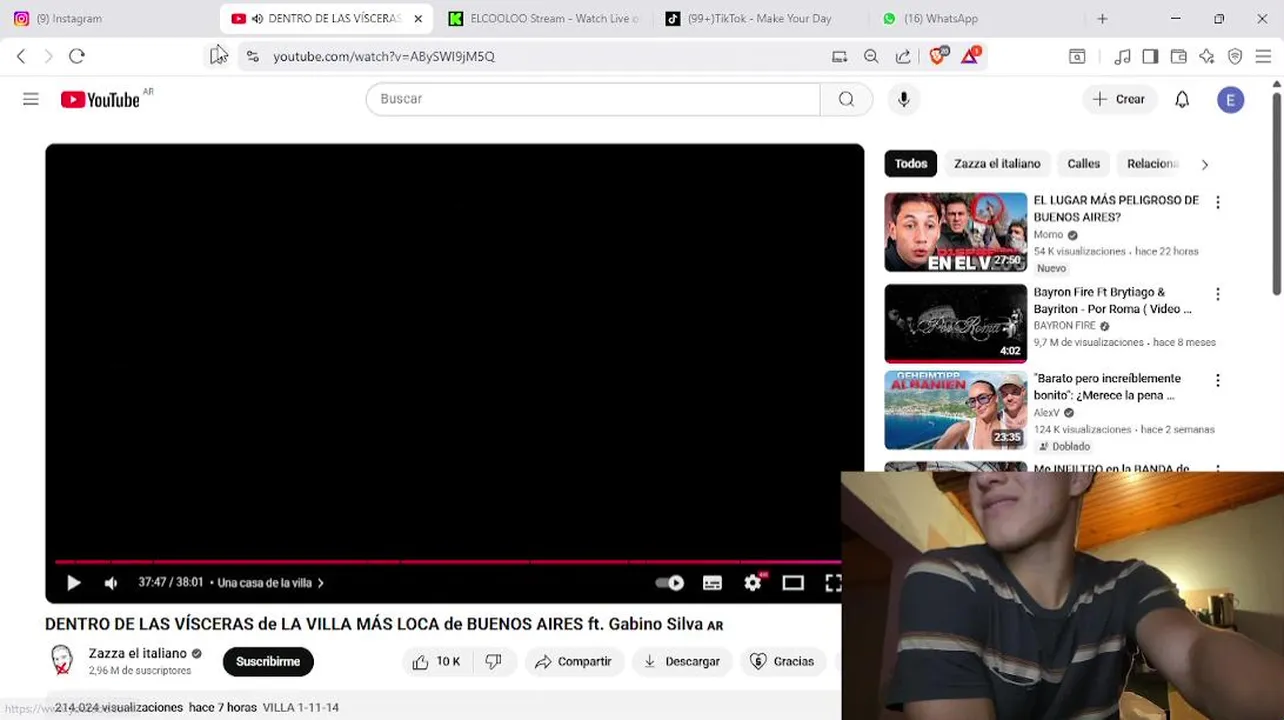Viewport: 1284px width, 720px height.
Task: Switch to the TikTok tab
Action: pyautogui.click(x=758, y=18)
